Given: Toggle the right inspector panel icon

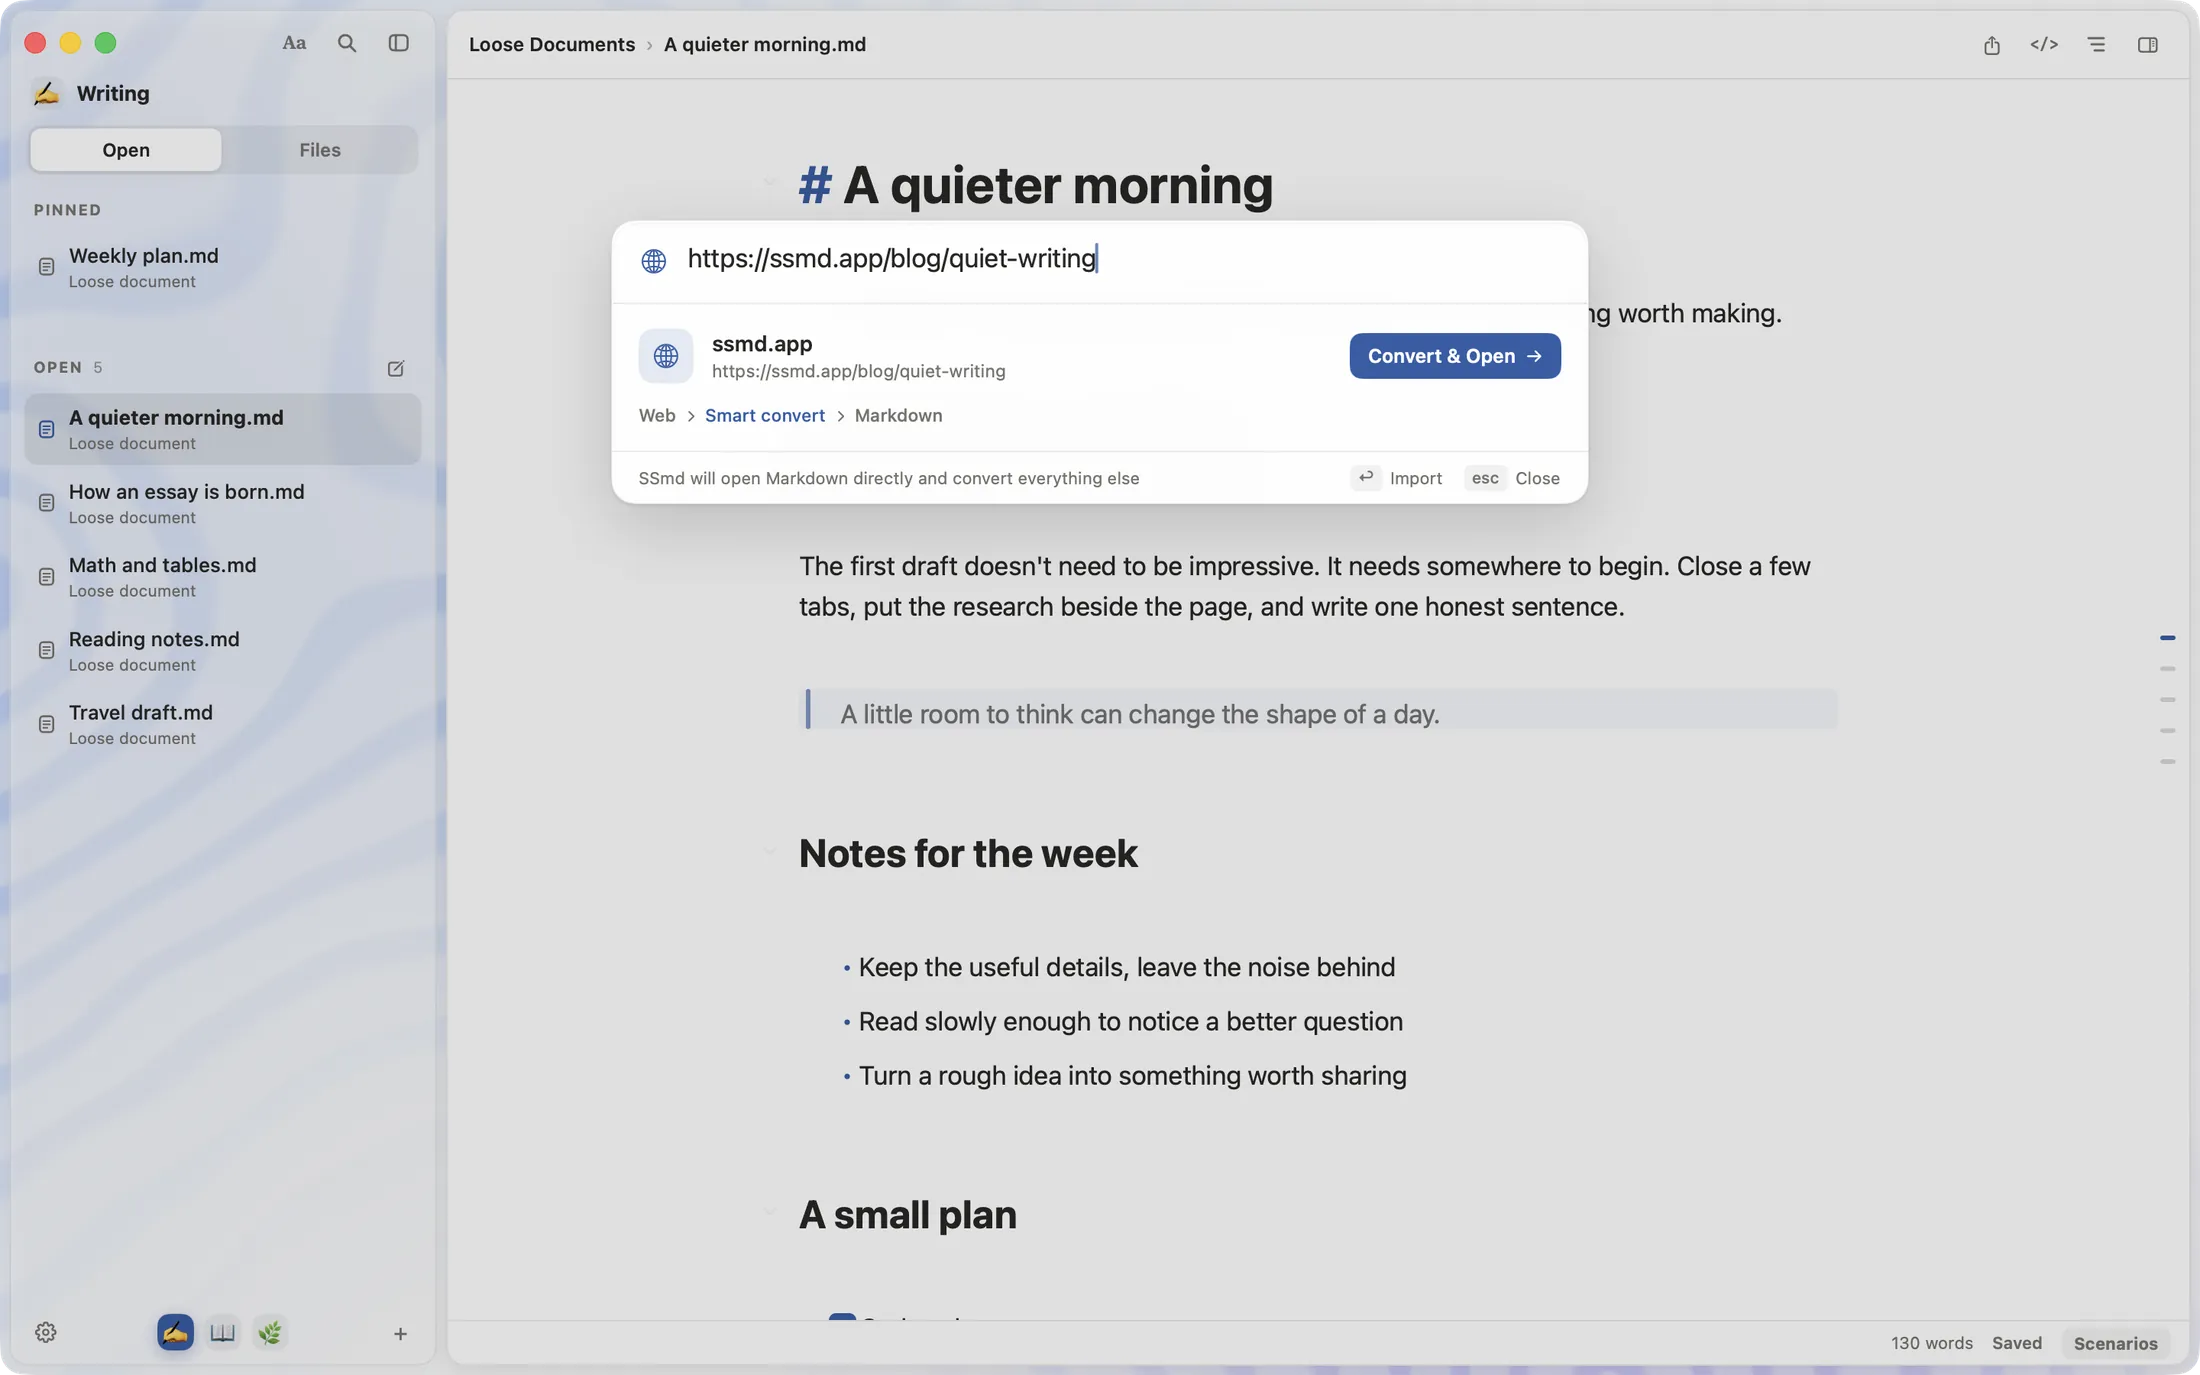Looking at the screenshot, I should [x=2148, y=45].
